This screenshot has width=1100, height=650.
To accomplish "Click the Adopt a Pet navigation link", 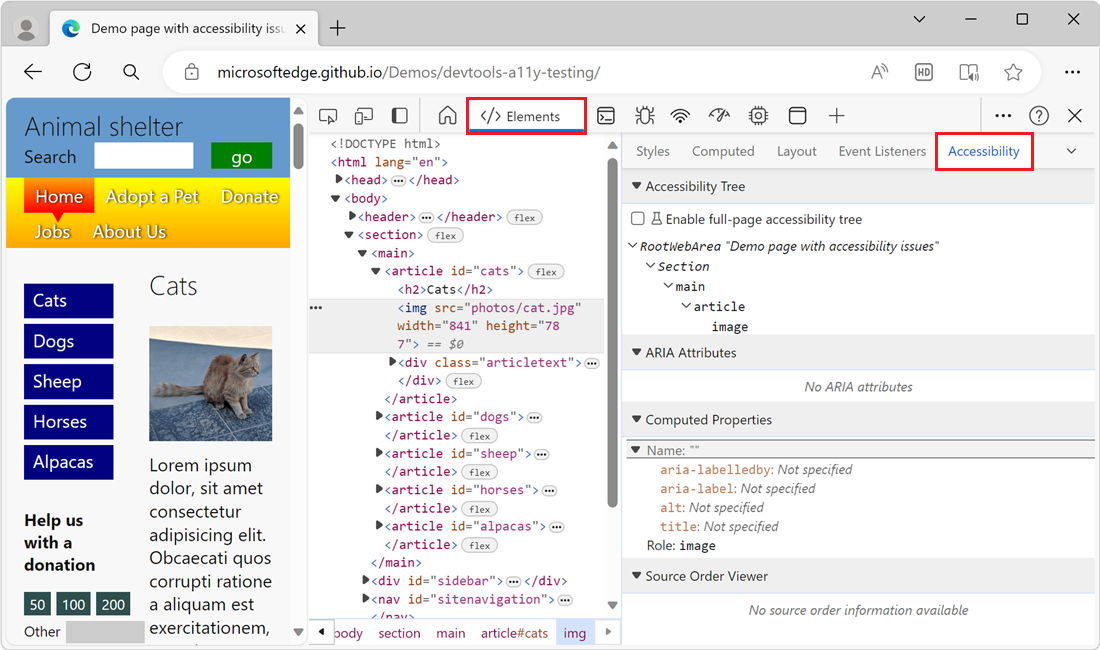I will pos(152,196).
